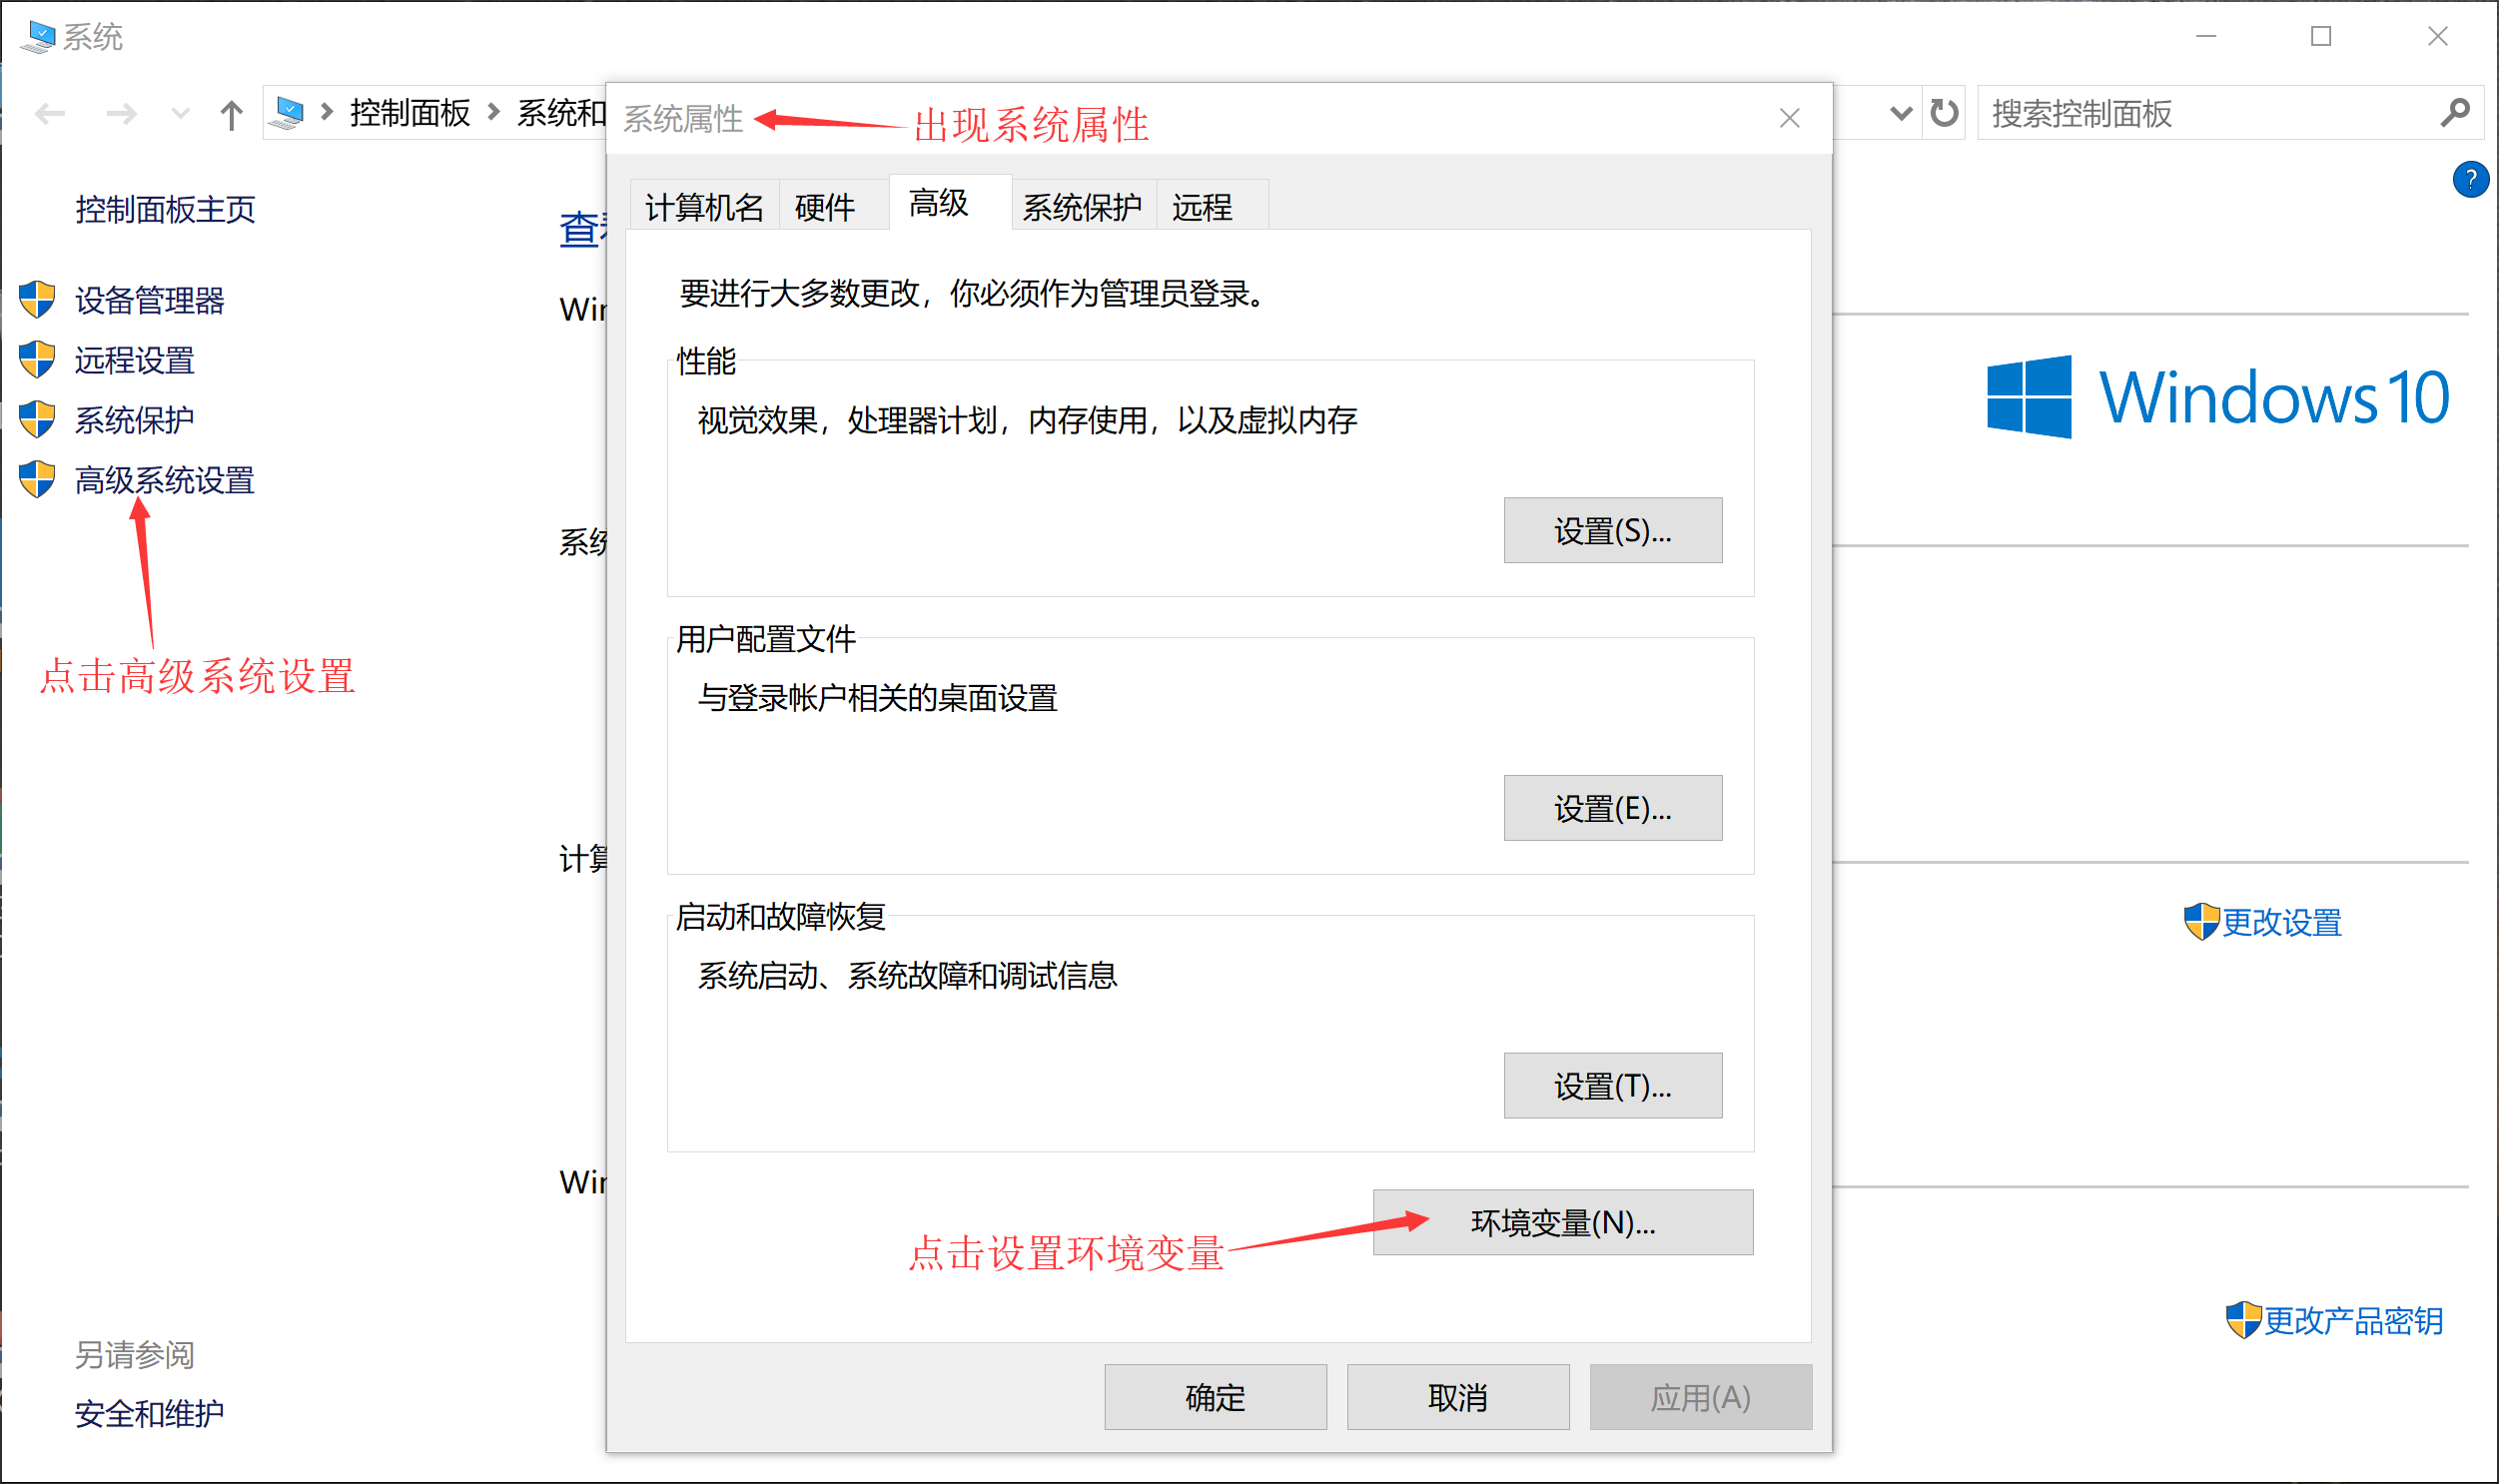Click the back navigation arrow
The image size is (2499, 1484).
(50, 113)
